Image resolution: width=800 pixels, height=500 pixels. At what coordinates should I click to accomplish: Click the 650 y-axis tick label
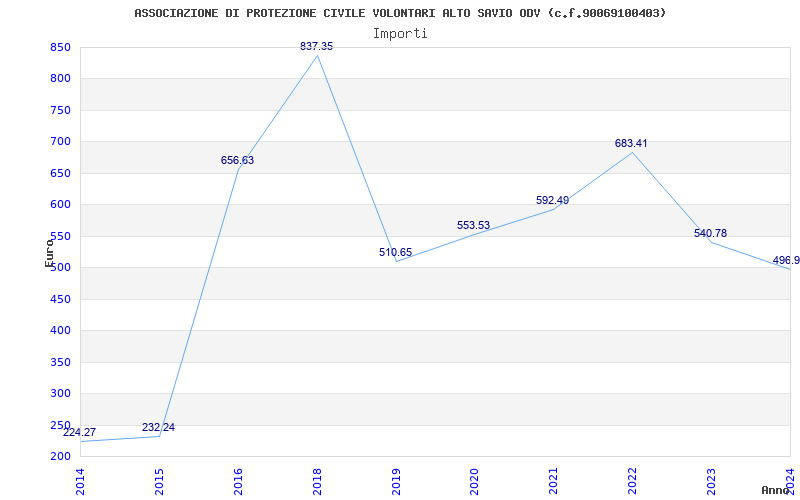click(60, 173)
